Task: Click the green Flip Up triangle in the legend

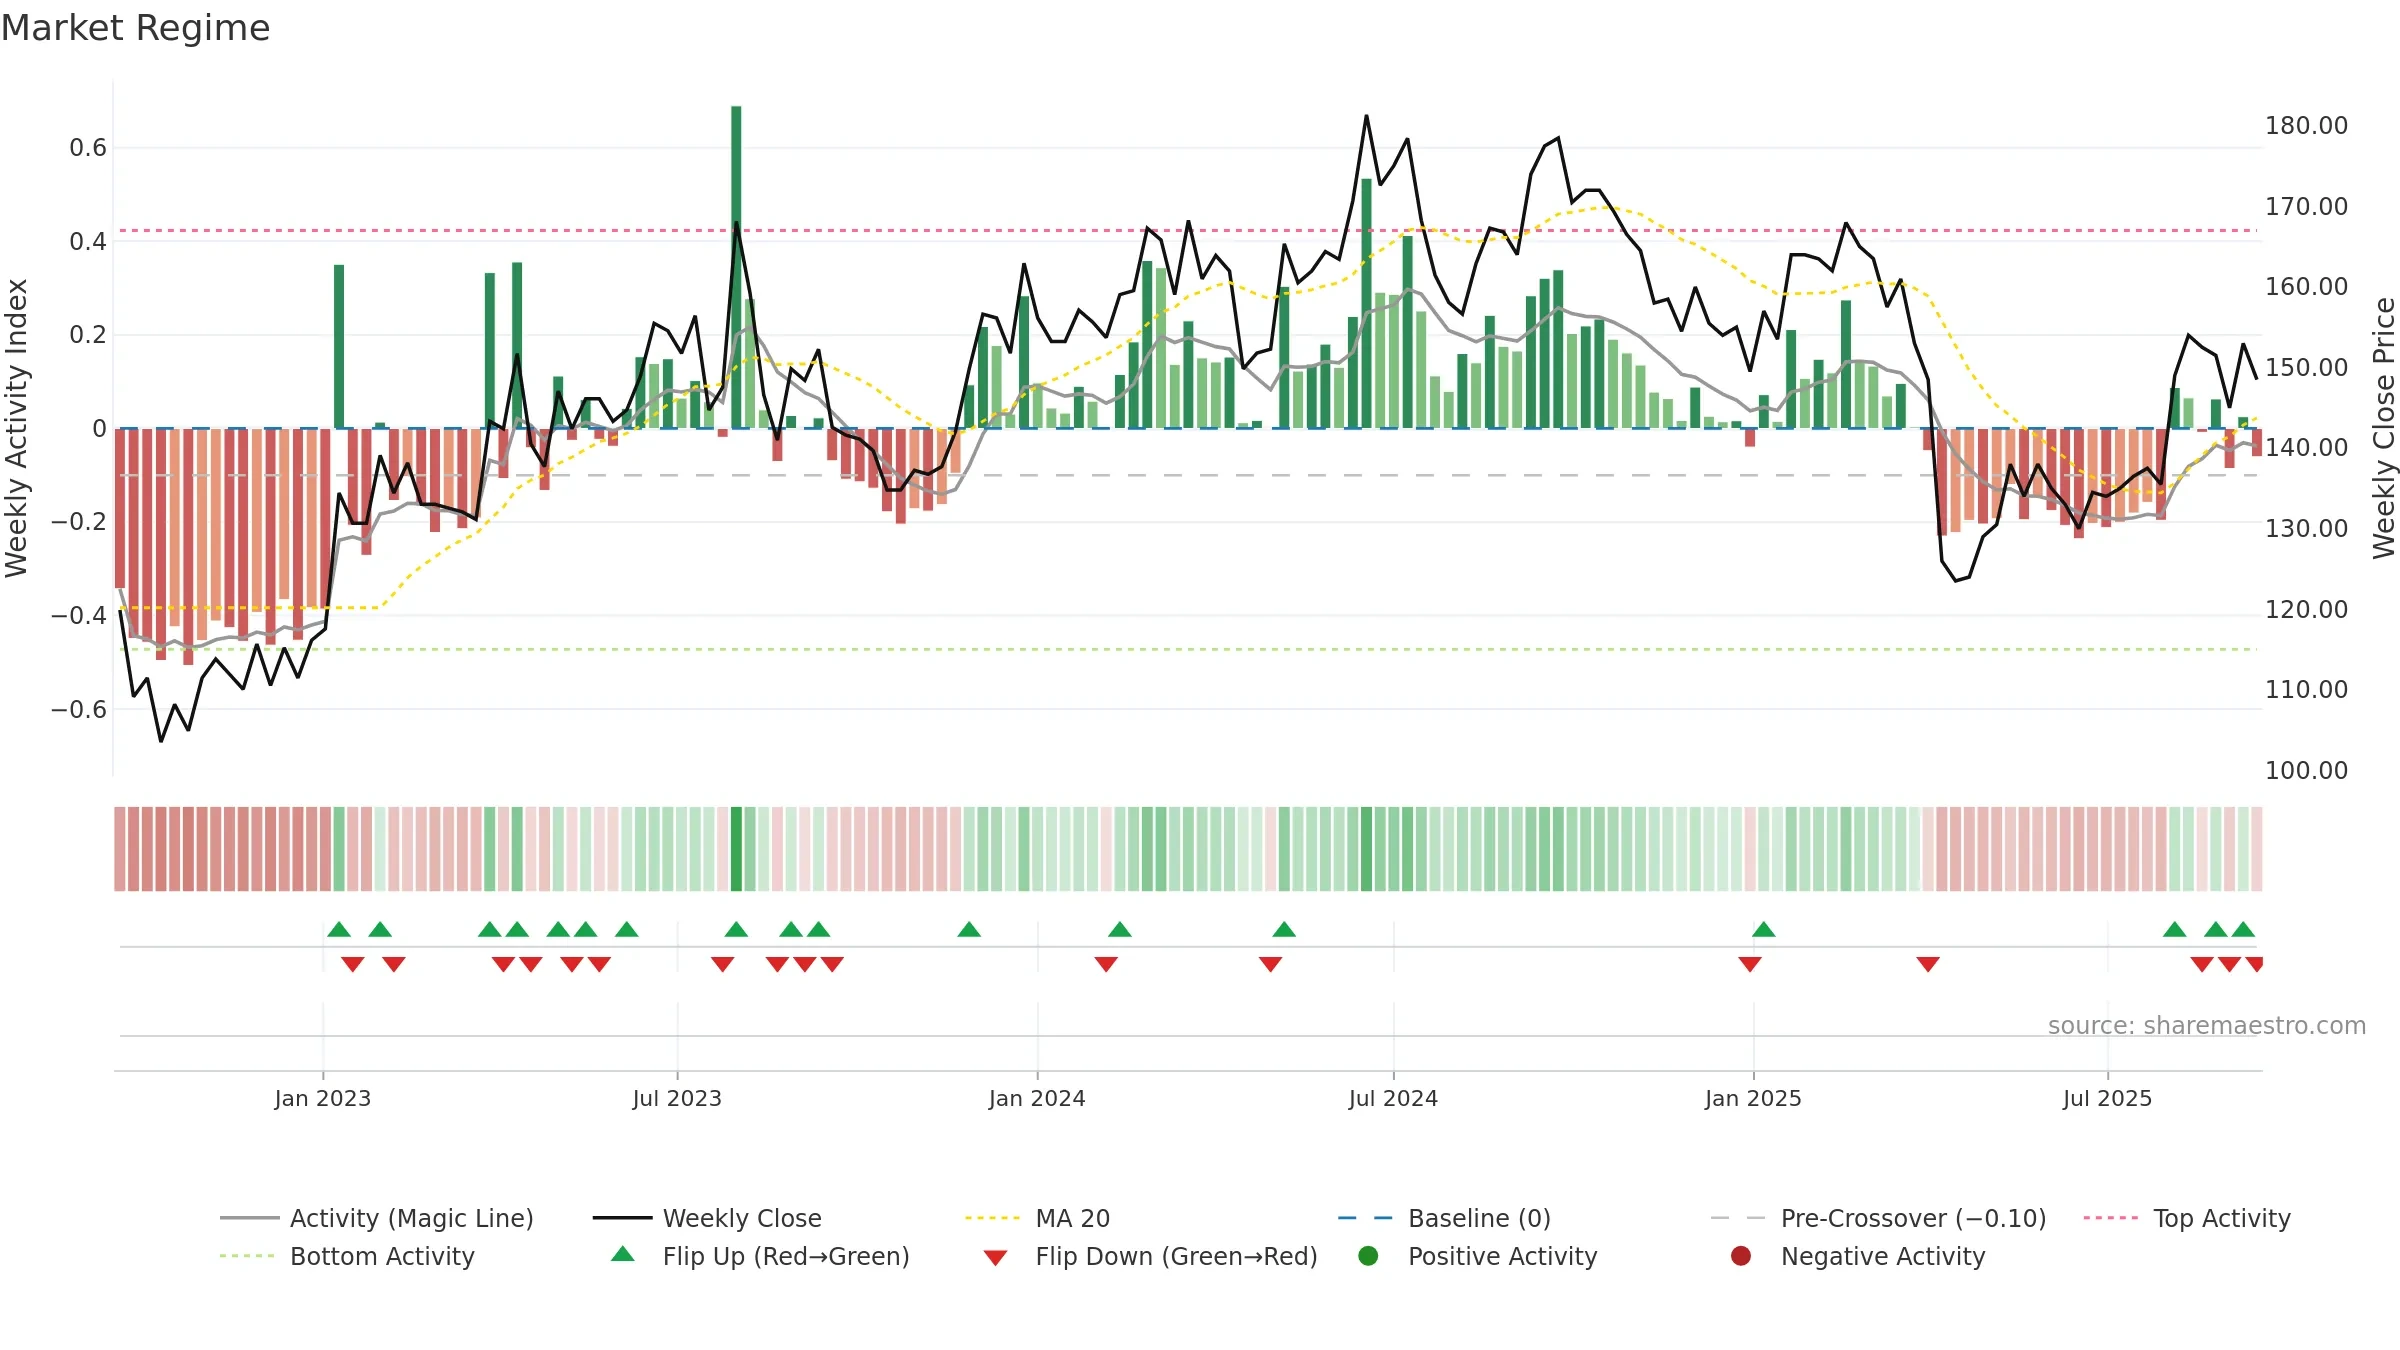Action: coord(623,1254)
